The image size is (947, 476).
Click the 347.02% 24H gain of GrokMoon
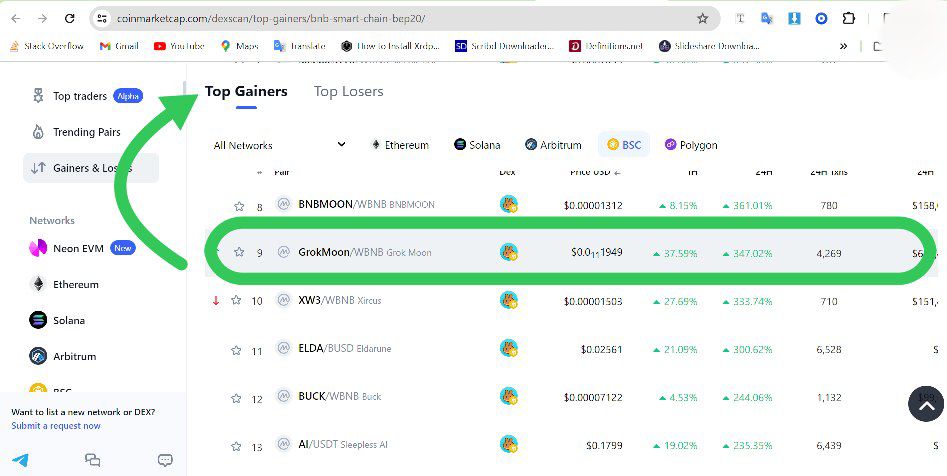tap(747, 254)
